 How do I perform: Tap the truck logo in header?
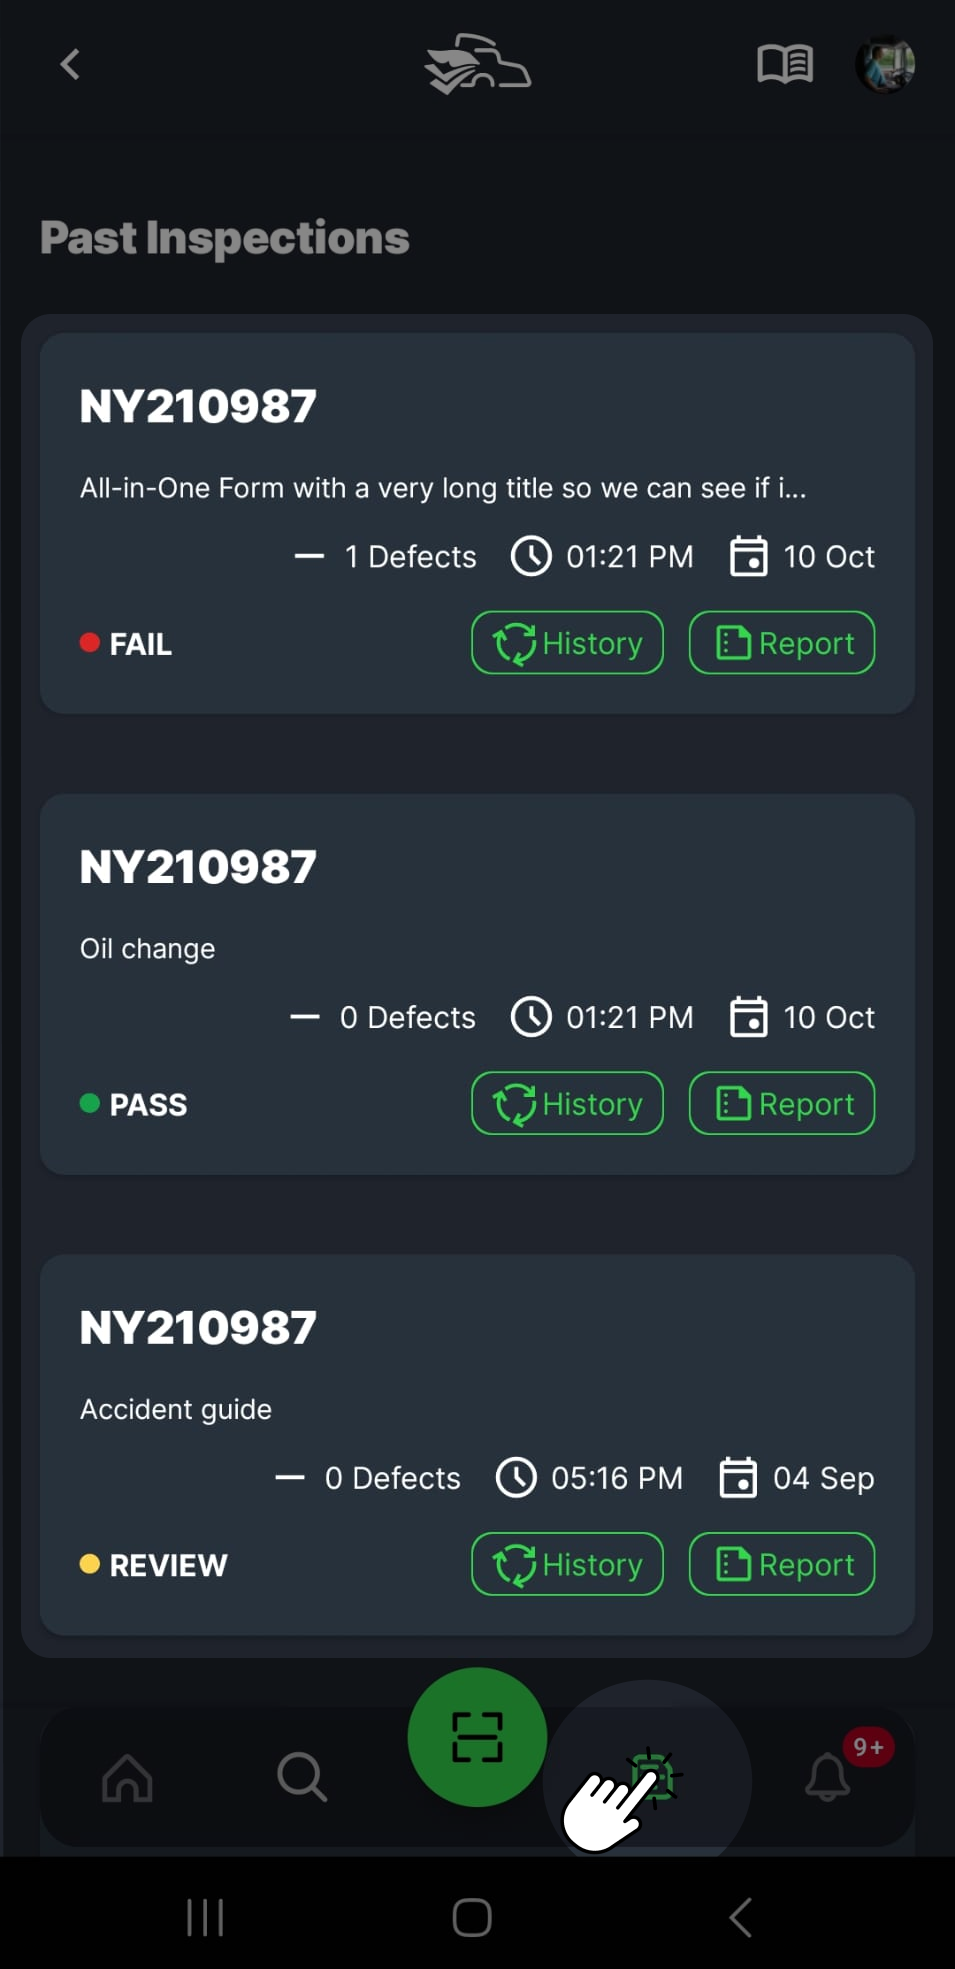click(x=477, y=65)
